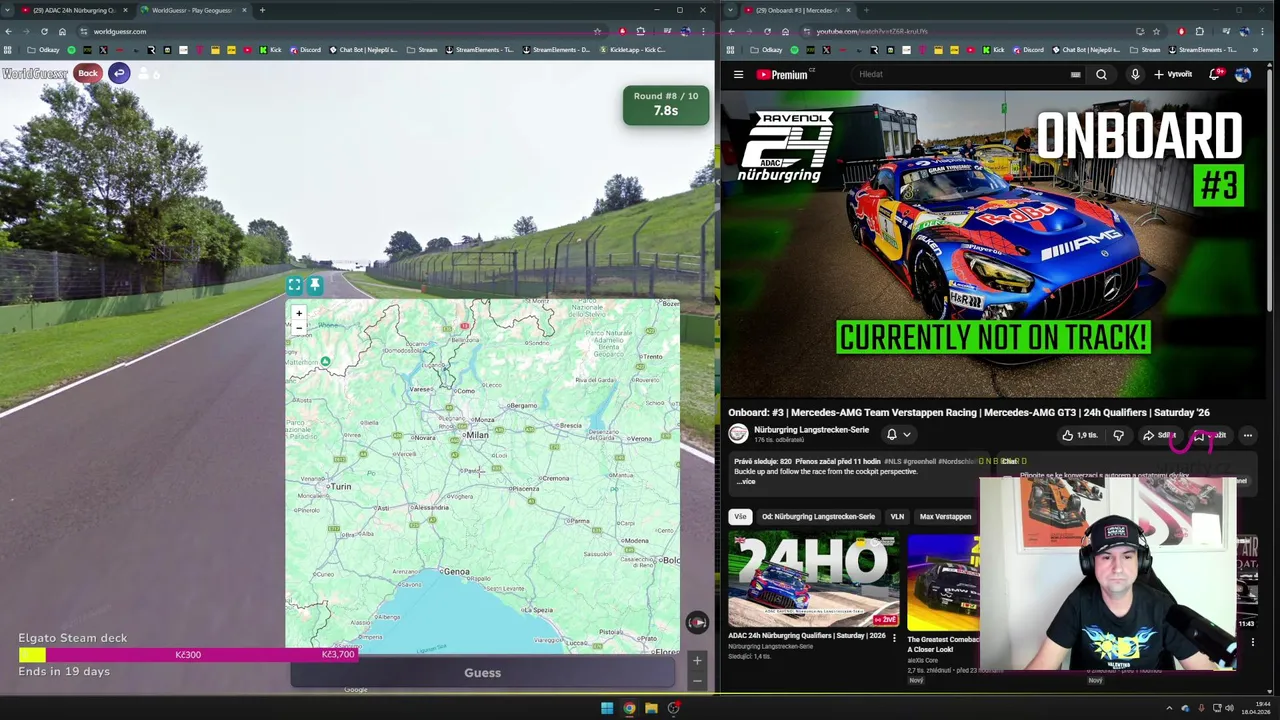Open the YouTube account avatar menu

(1243, 74)
